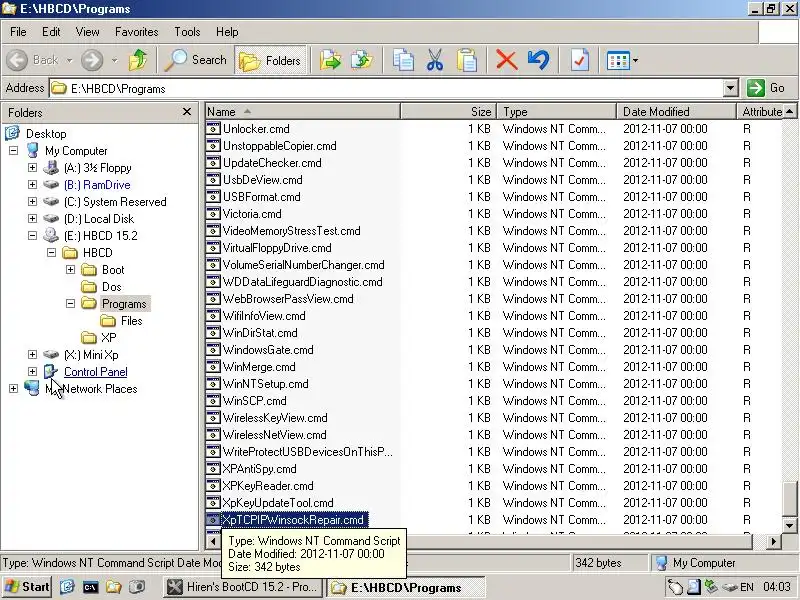Select USBFormat.cmd in file list
Screen dimensions: 800x600
click(x=262, y=196)
